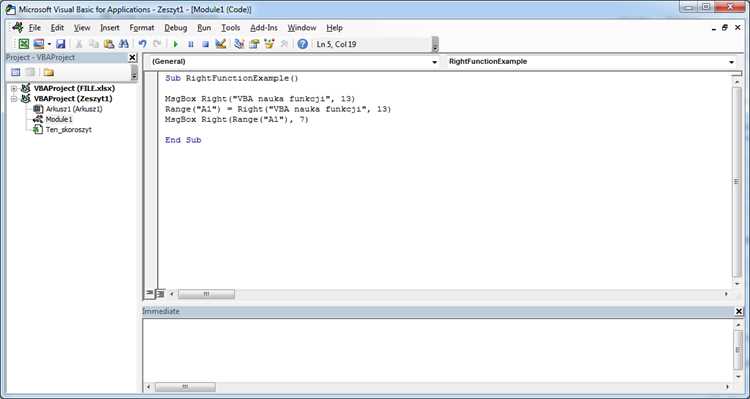Click the Range("A1") = Right code line
The image size is (750, 399).
point(278,109)
